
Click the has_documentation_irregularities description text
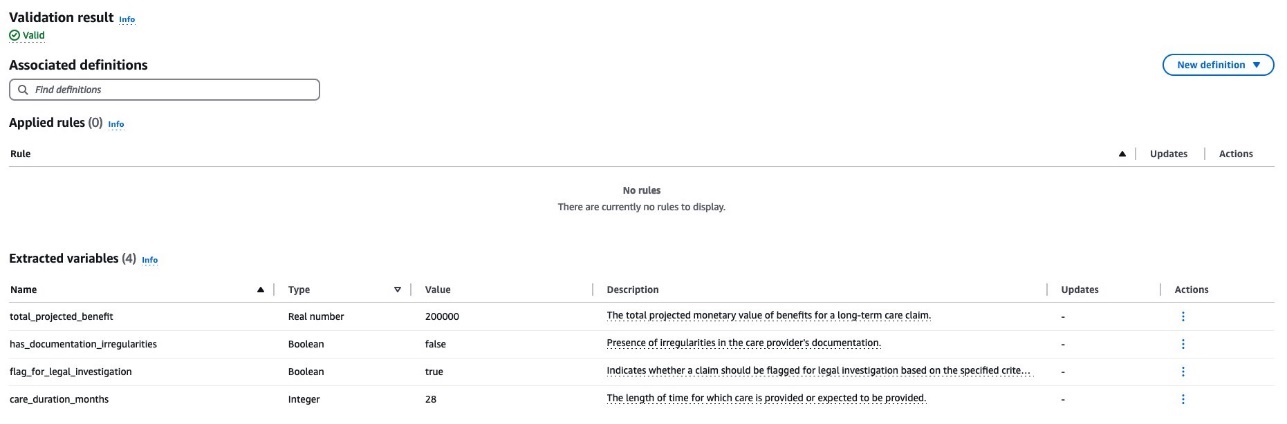coord(743,344)
